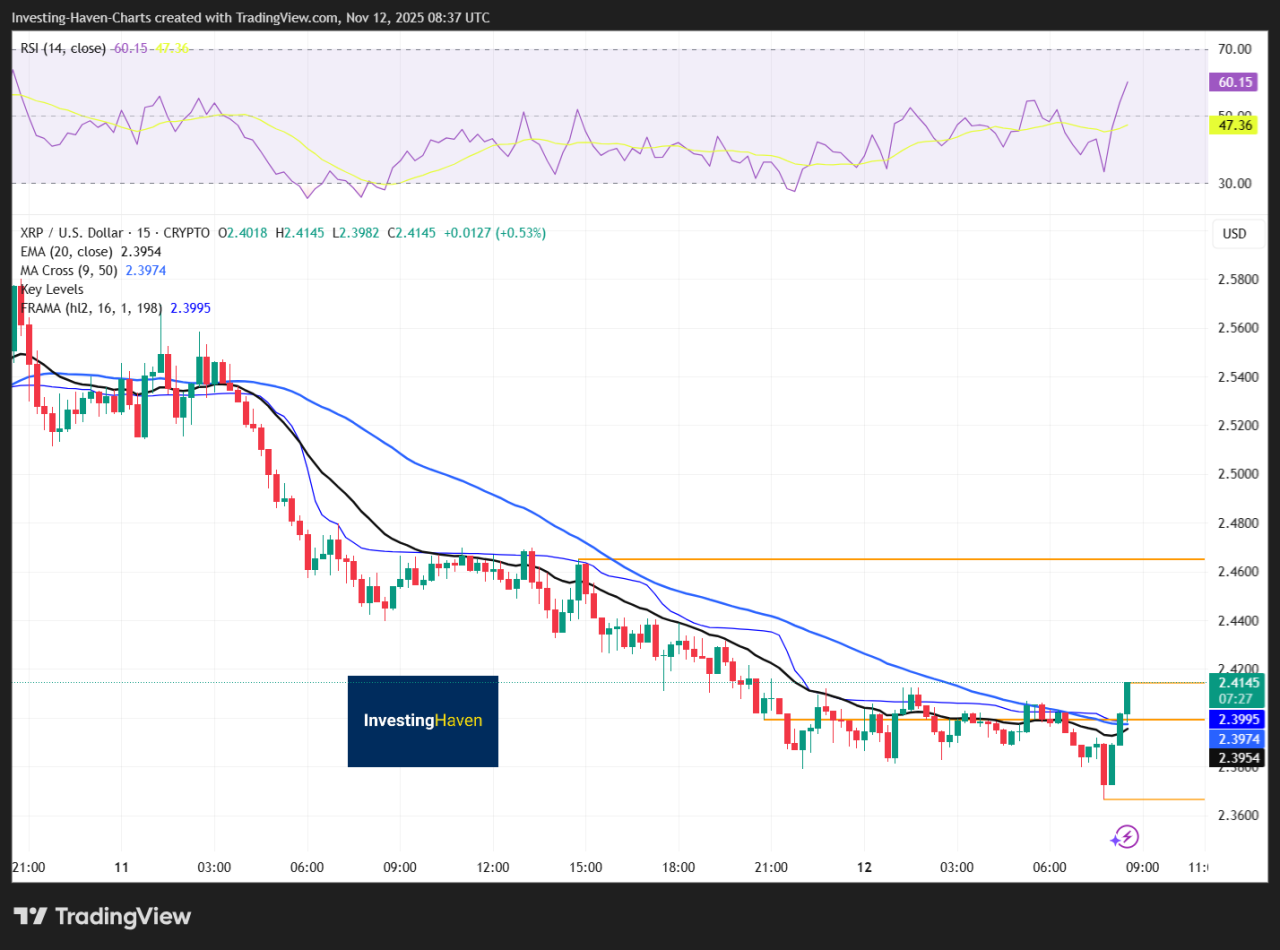Viewport: 1280px width, 950px height.
Task: Click the 12:00 label on time axis
Action: point(493,867)
